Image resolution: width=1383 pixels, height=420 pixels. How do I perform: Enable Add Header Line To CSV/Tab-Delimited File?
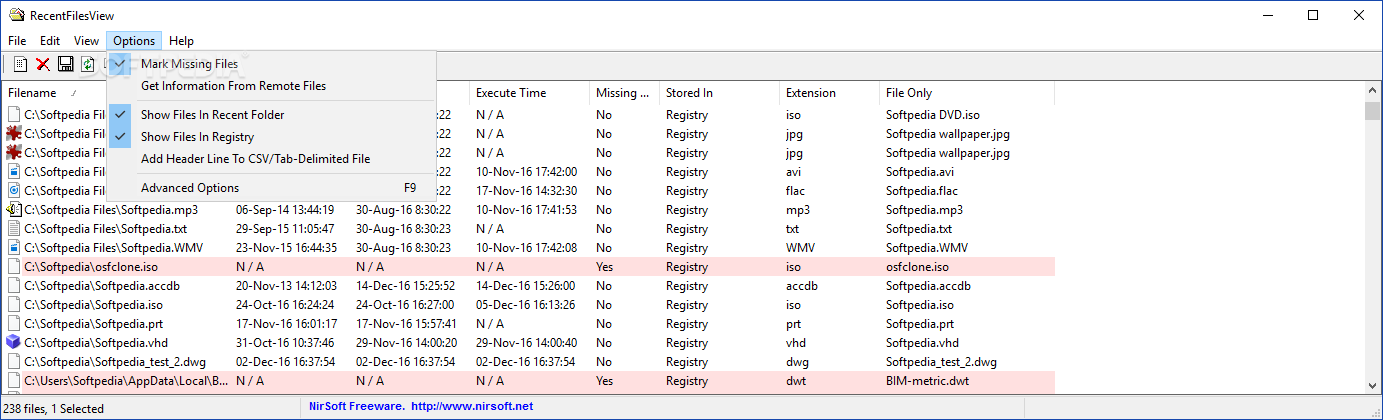tap(272, 159)
